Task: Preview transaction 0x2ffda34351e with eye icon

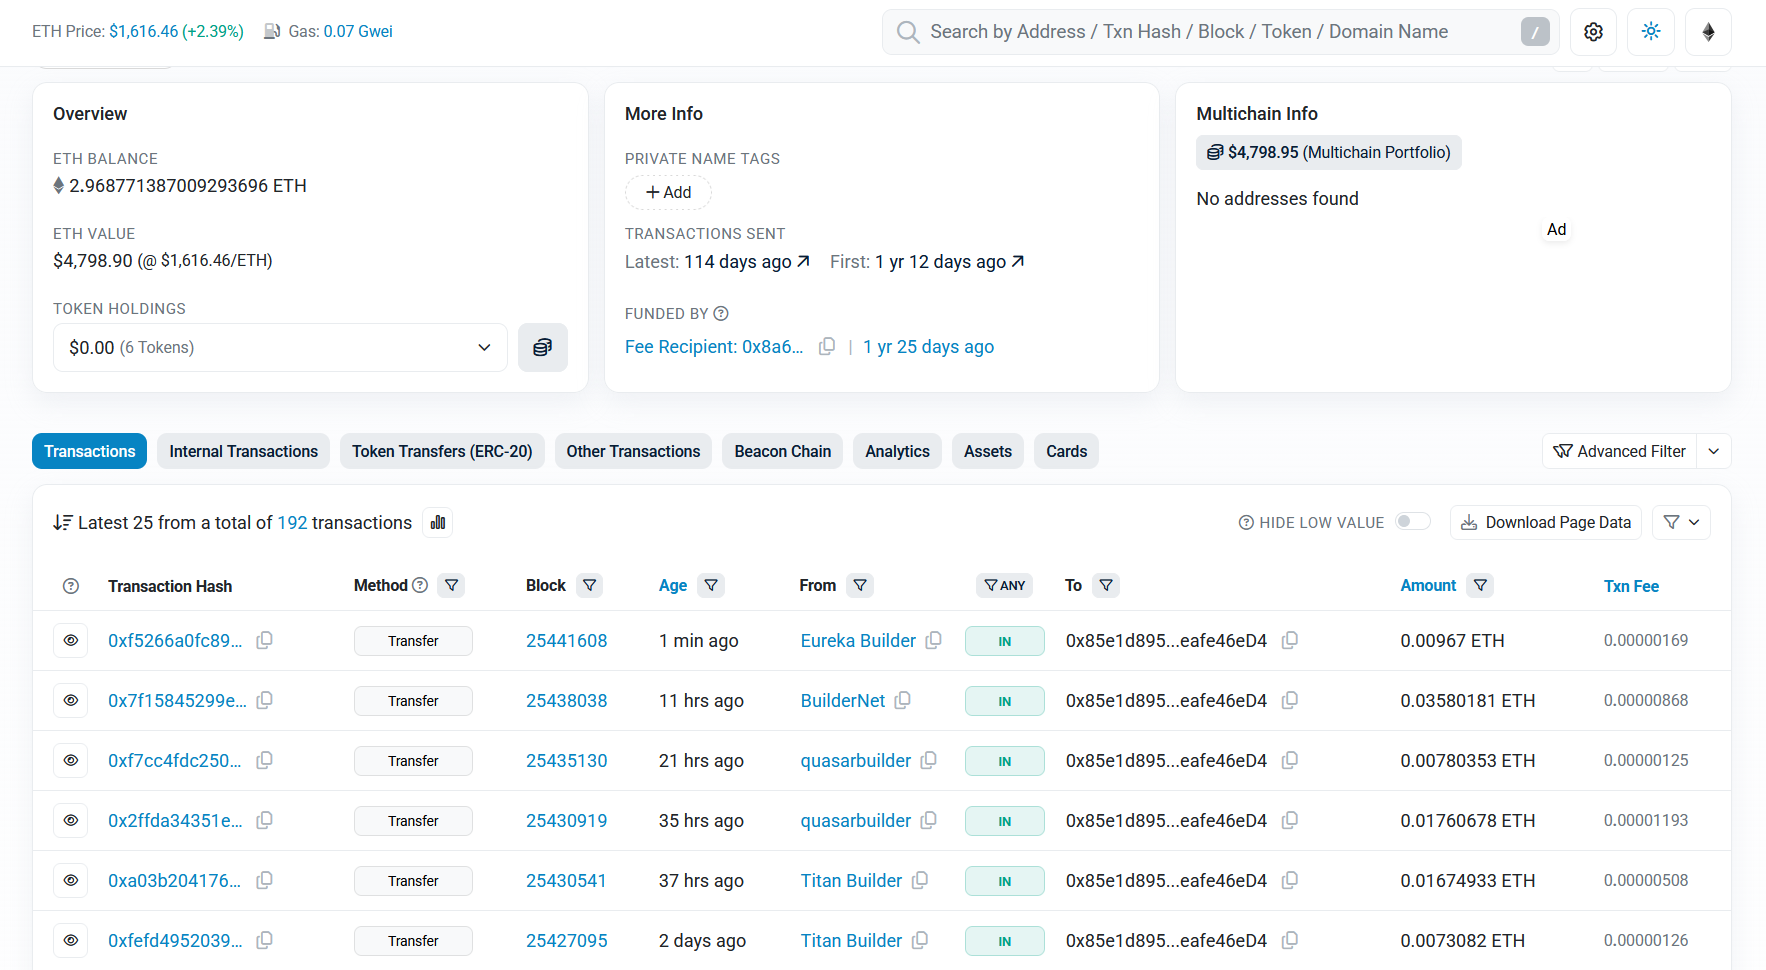Action: point(71,820)
